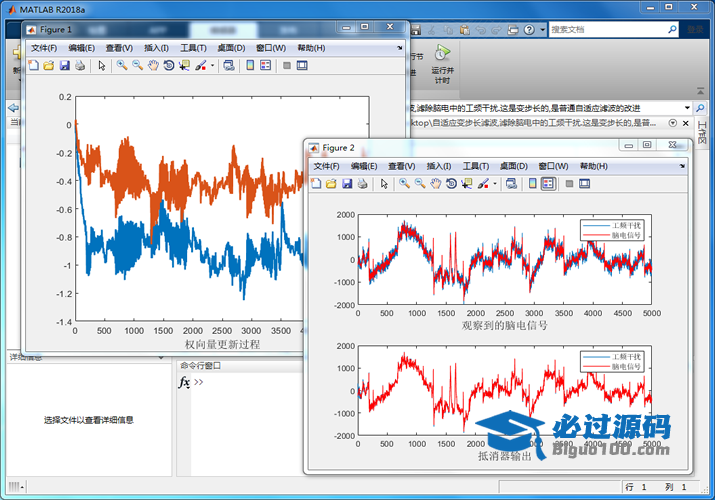This screenshot has height=500, width=715.
Task: Activate Zoom In tool in Figure 2
Action: tap(404, 184)
